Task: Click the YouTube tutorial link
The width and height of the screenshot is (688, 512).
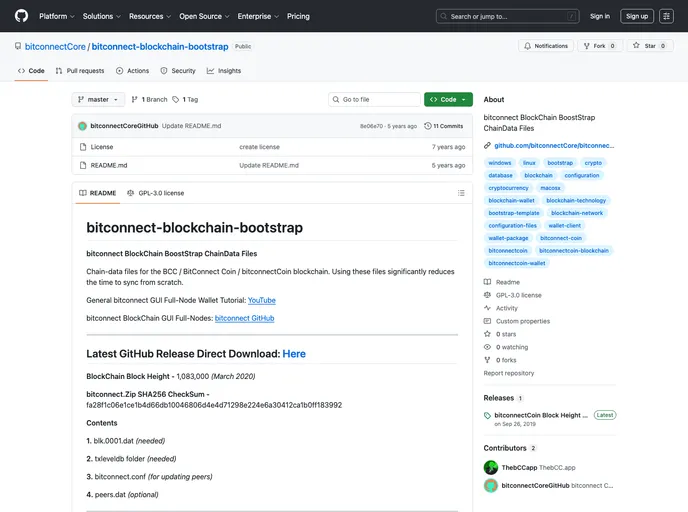Action: pyautogui.click(x=262, y=300)
